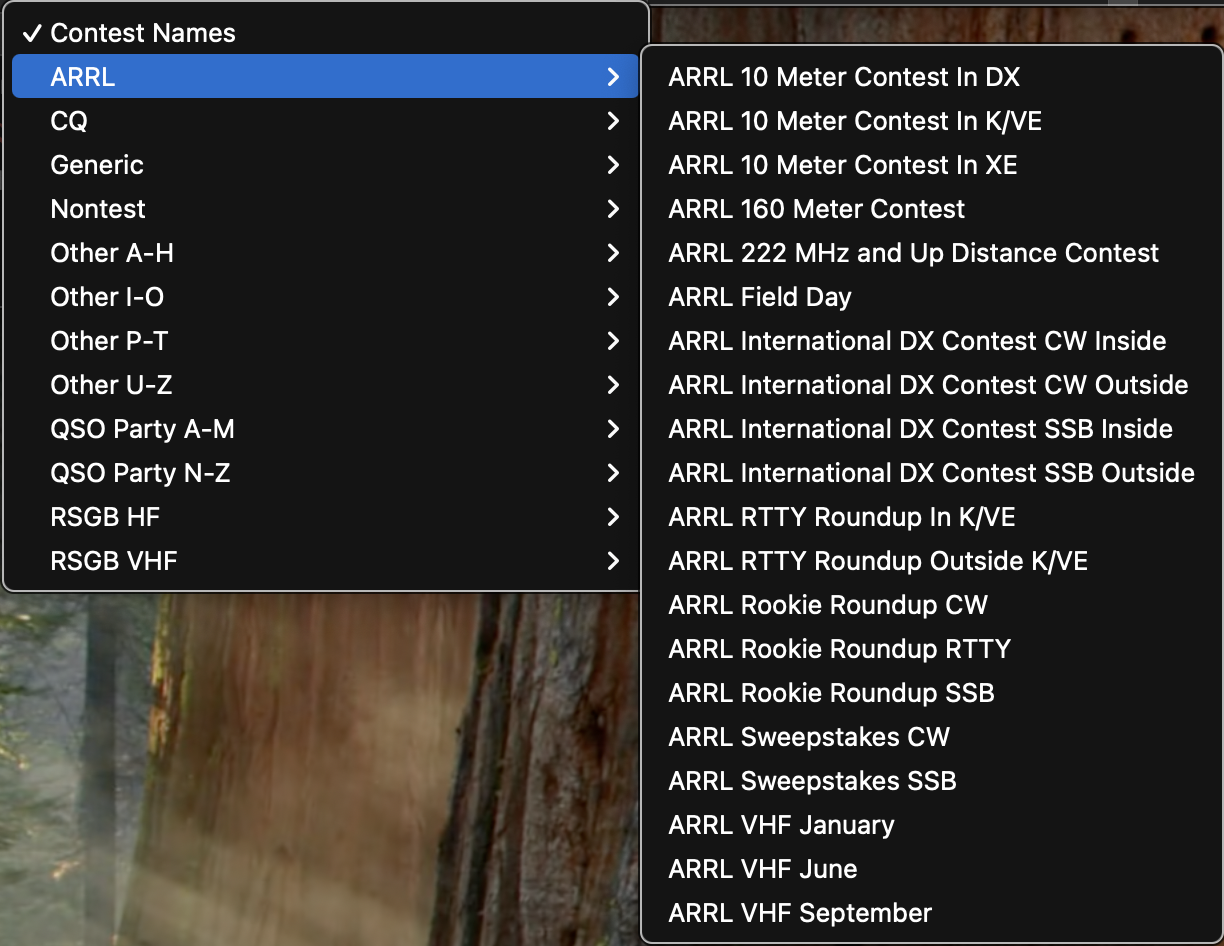Viewport: 1224px width, 946px height.
Task: Show the QSO Party N-Z list
Action: click(x=325, y=473)
